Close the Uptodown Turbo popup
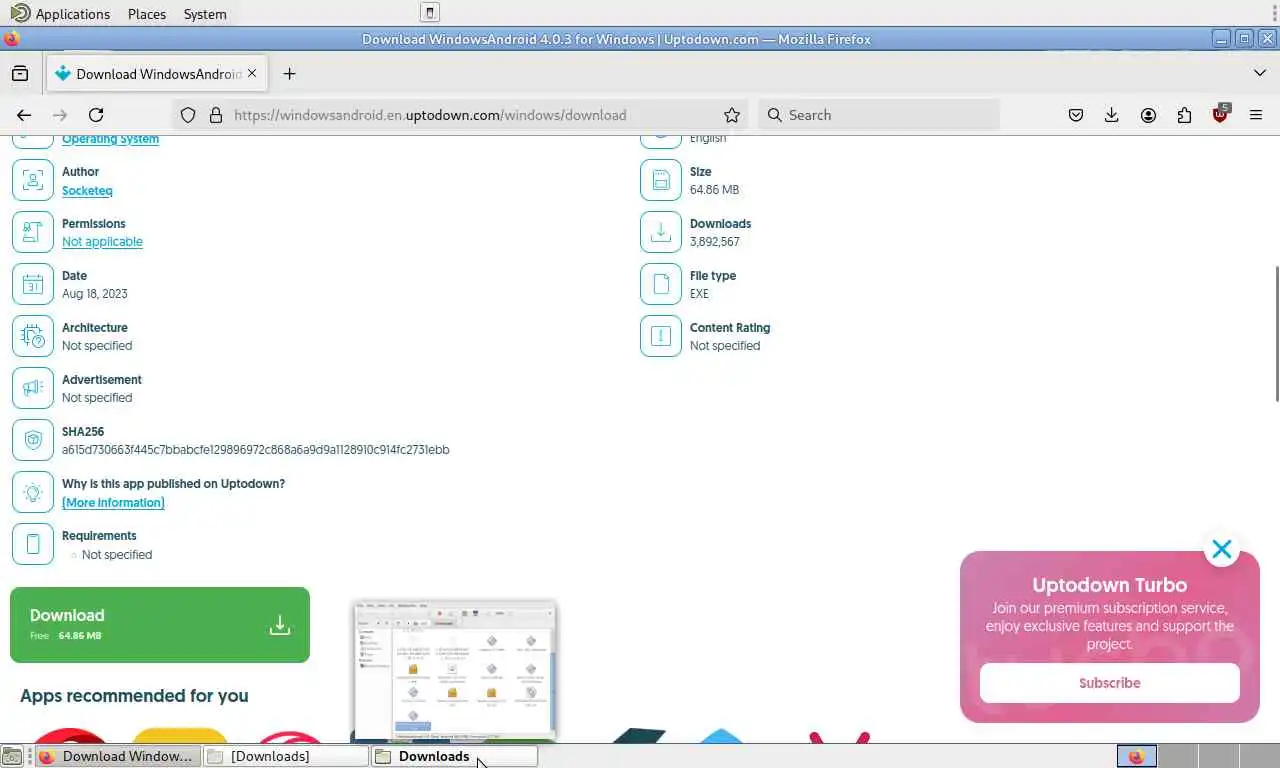The height and width of the screenshot is (768, 1280). point(1222,549)
